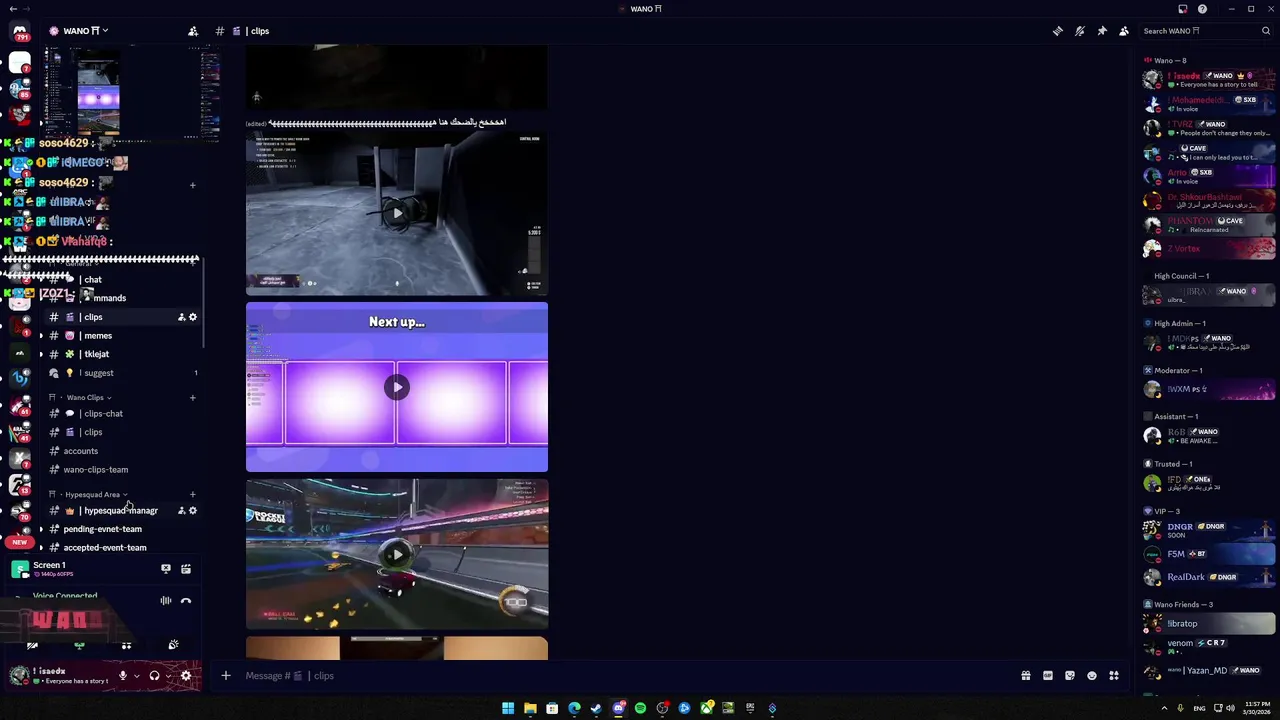Open Windows Start menu
This screenshot has width=1280, height=720.
(x=508, y=708)
